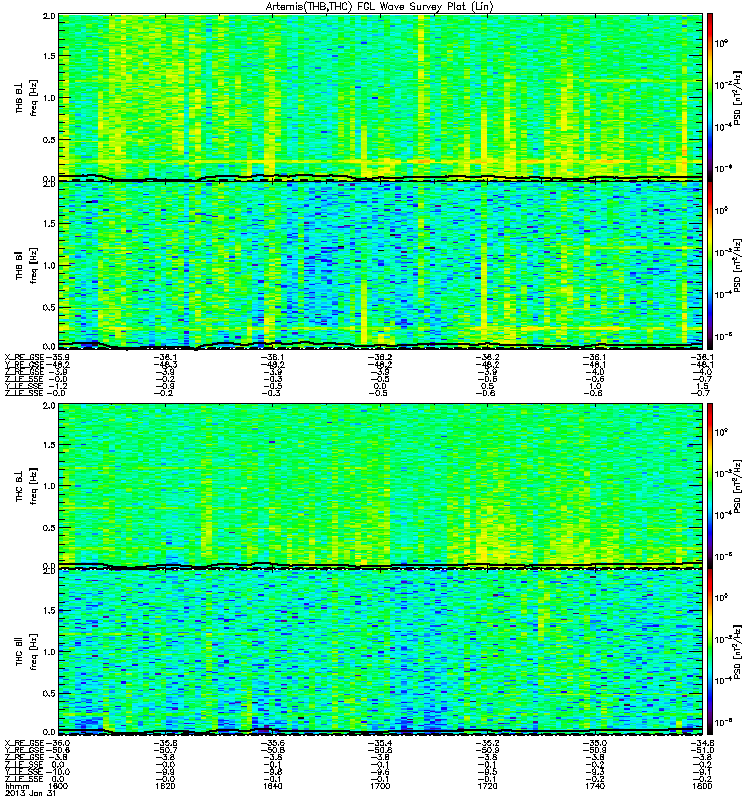Click the '1.0' frequency tick of the THC B⊥ panel

pos(49,486)
